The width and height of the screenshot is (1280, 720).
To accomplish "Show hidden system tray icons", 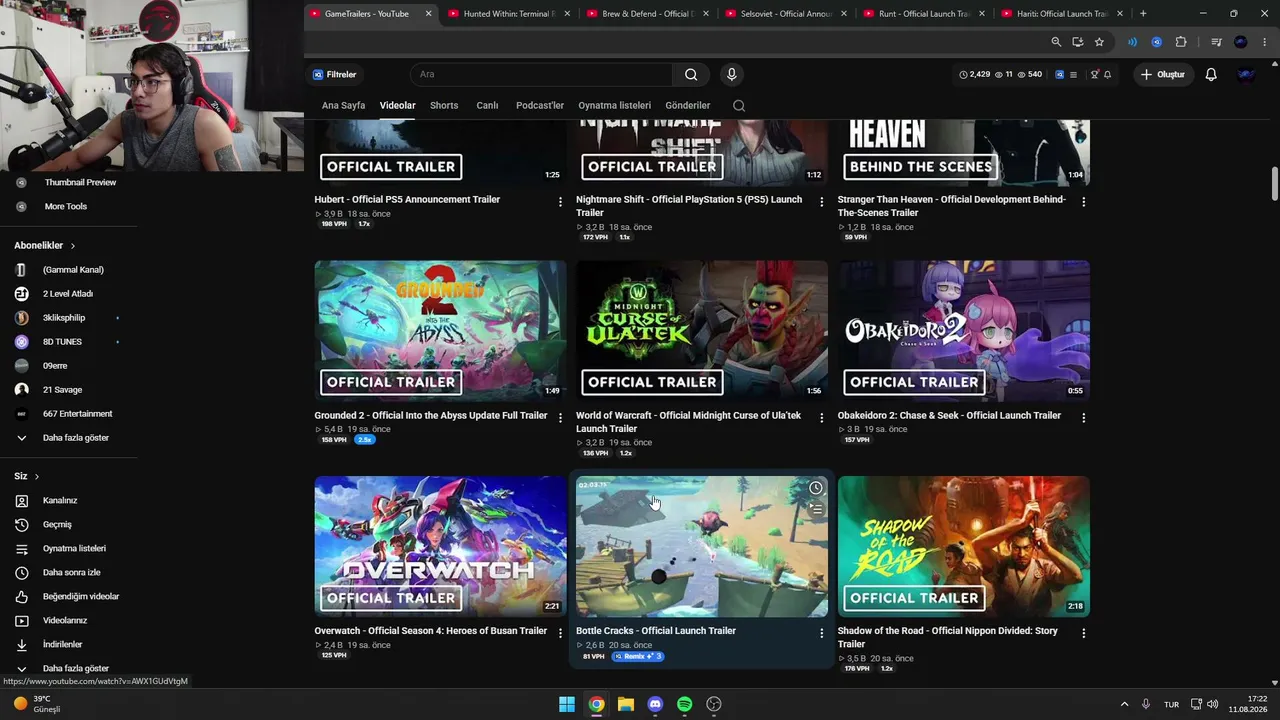I will click(x=1124, y=704).
